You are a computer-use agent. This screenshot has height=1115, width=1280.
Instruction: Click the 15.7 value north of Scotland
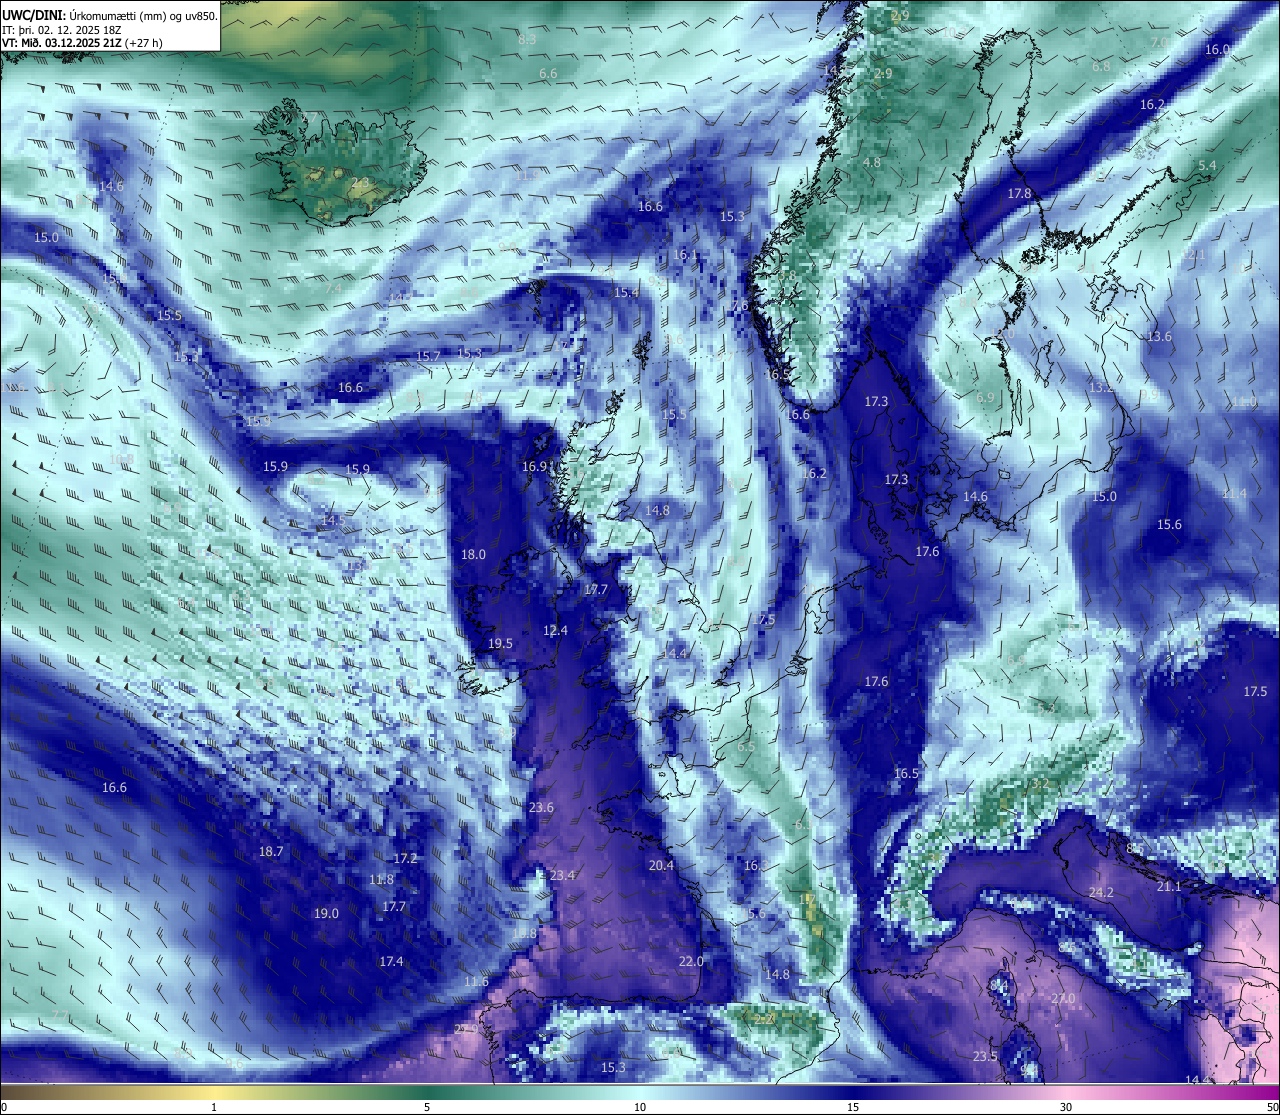pos(428,357)
